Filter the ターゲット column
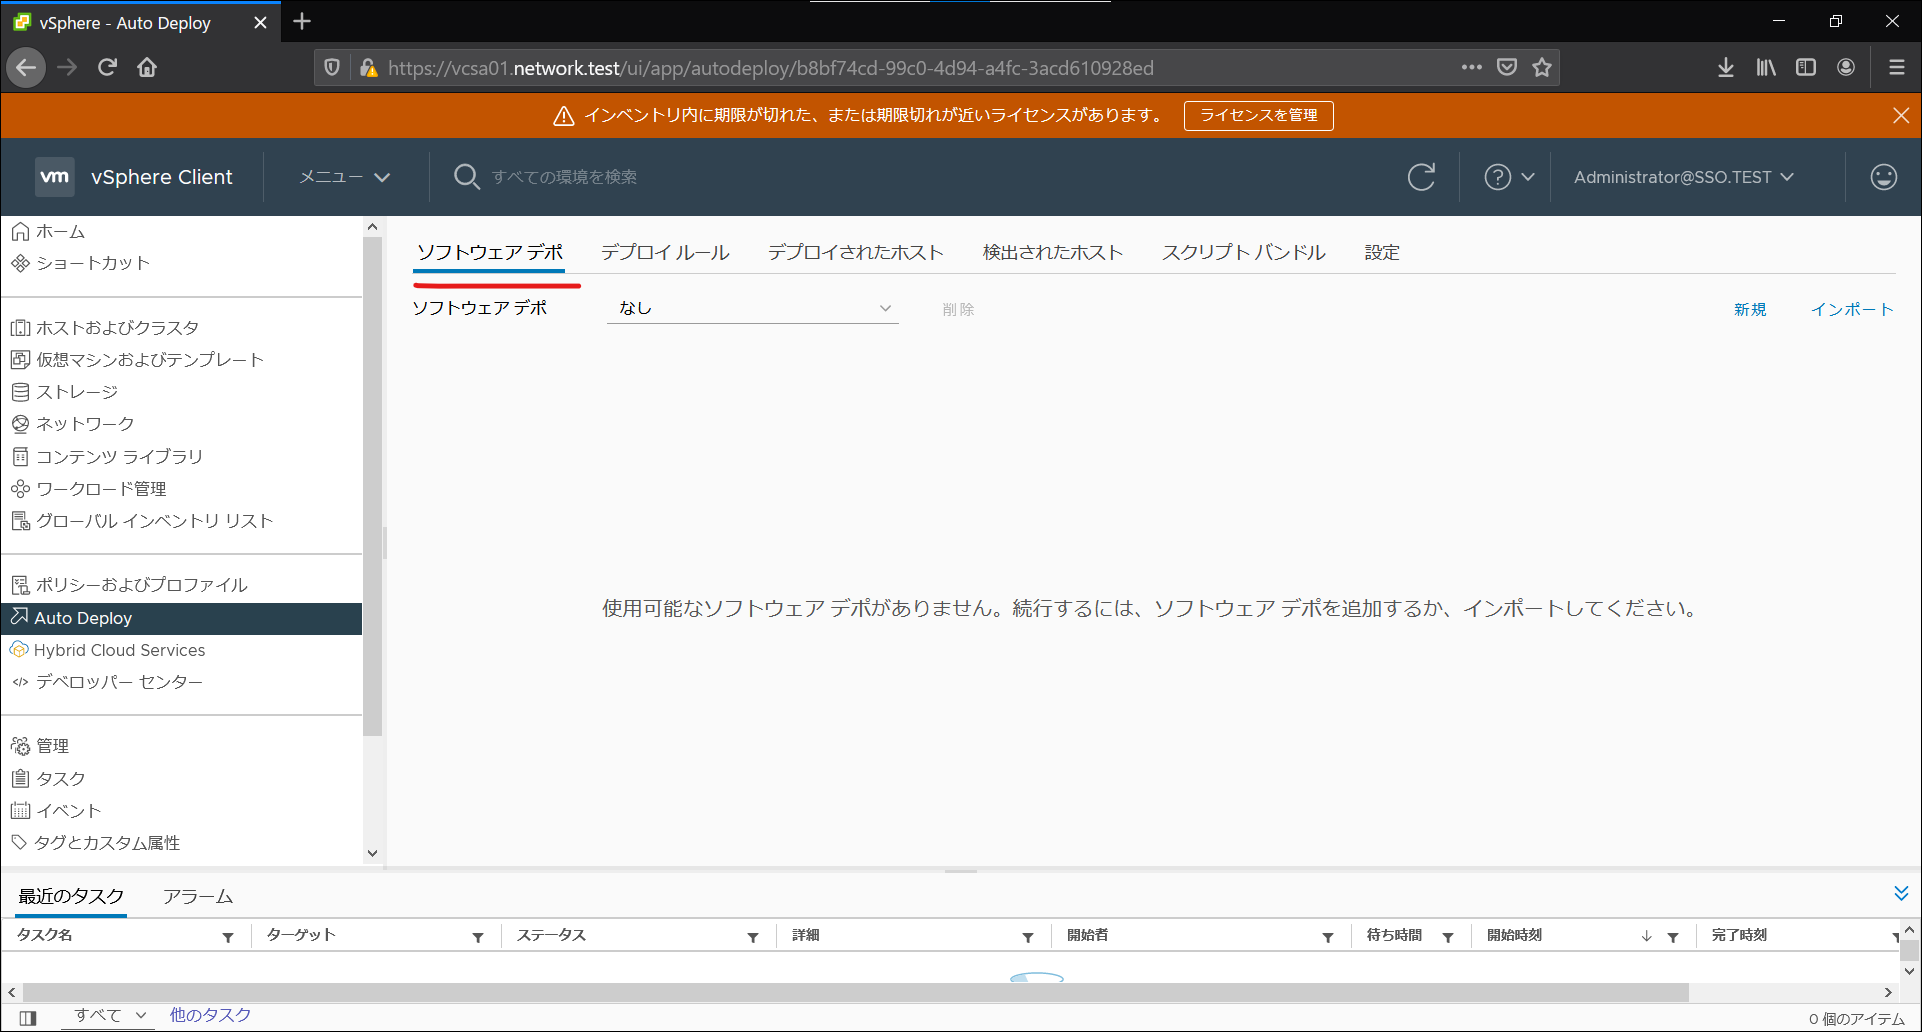Viewport: 1922px width, 1032px height. (x=478, y=937)
